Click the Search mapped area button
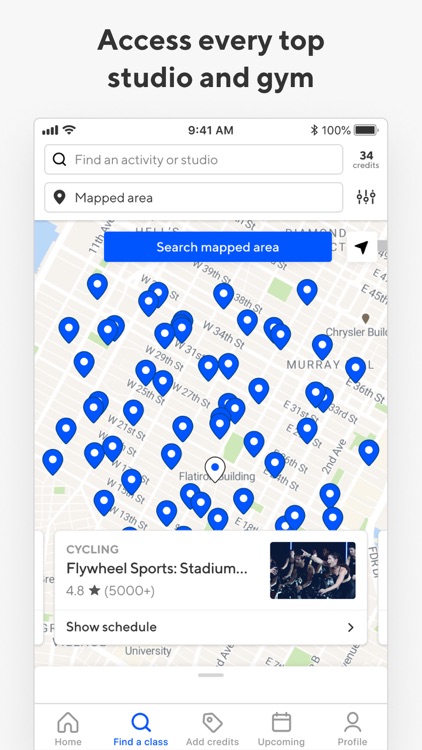 (x=218, y=247)
